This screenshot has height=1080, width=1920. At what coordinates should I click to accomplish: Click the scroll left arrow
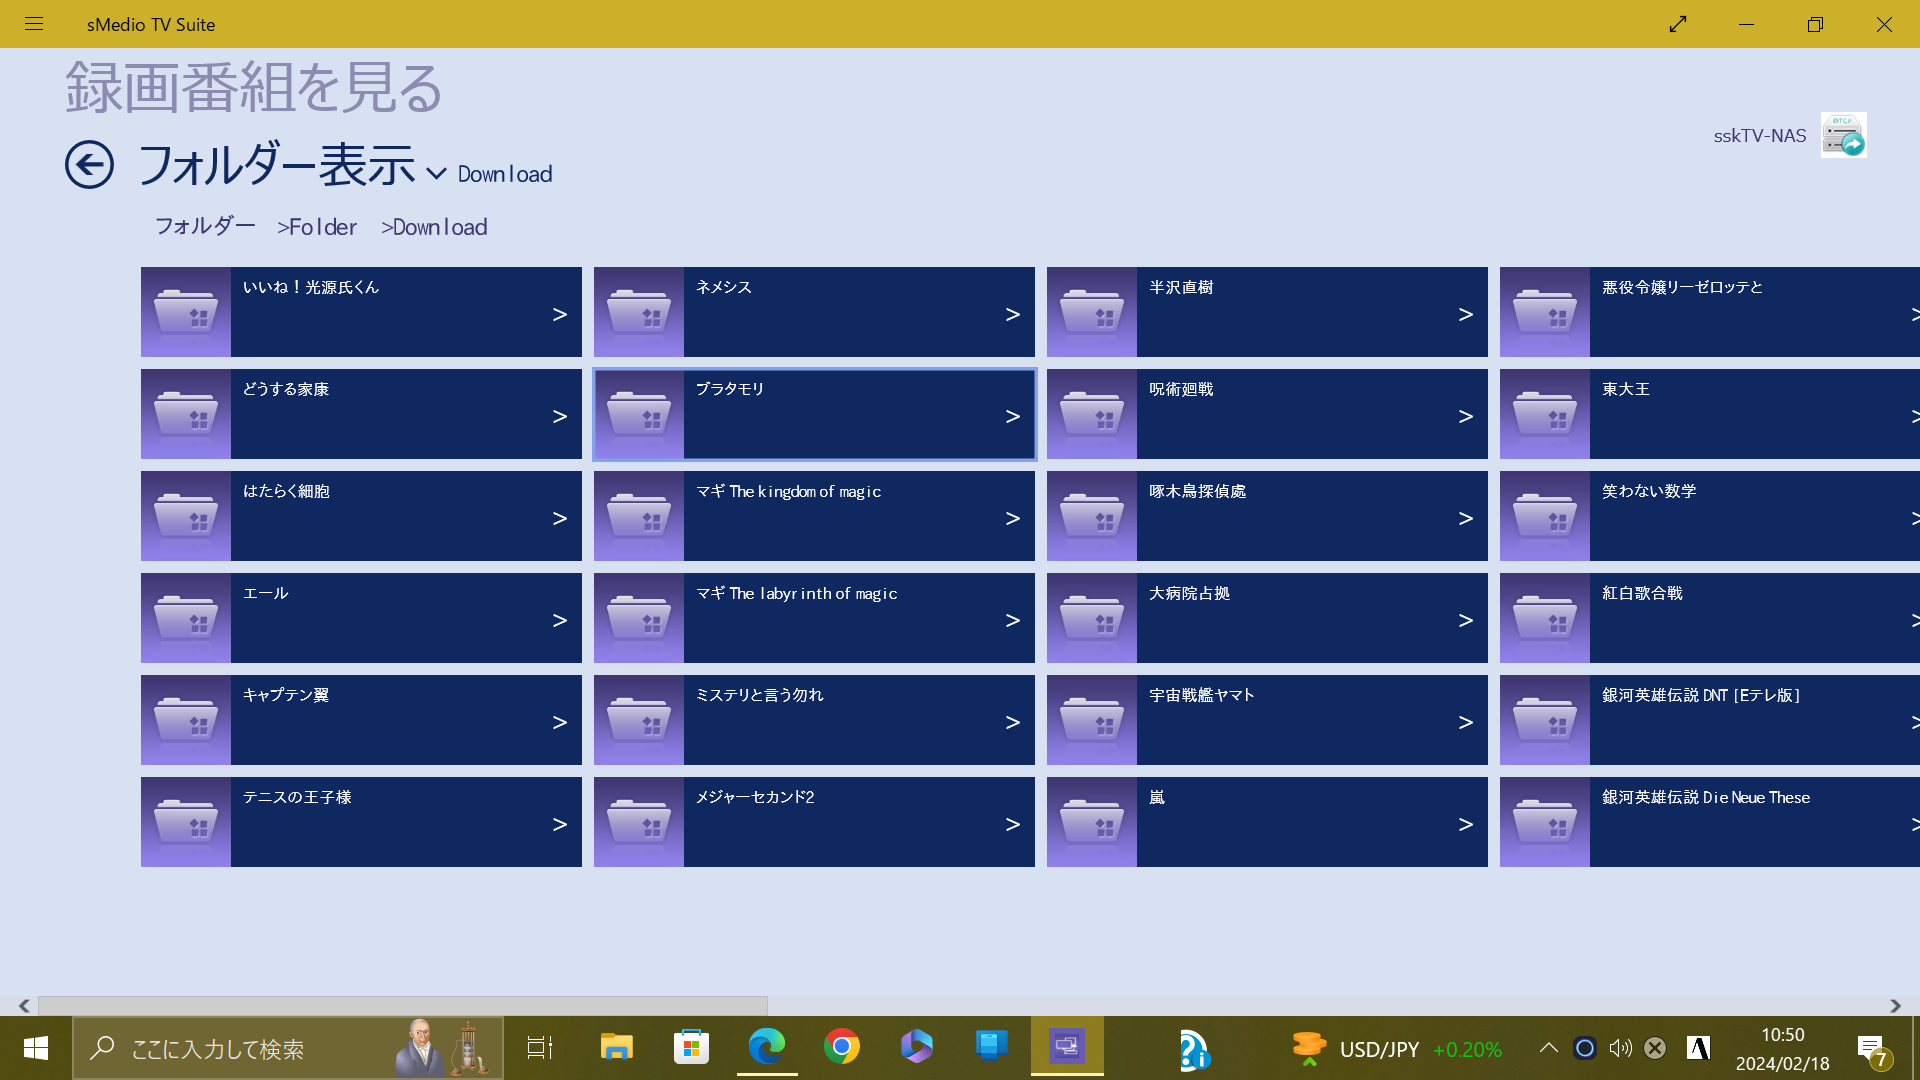(x=24, y=1005)
